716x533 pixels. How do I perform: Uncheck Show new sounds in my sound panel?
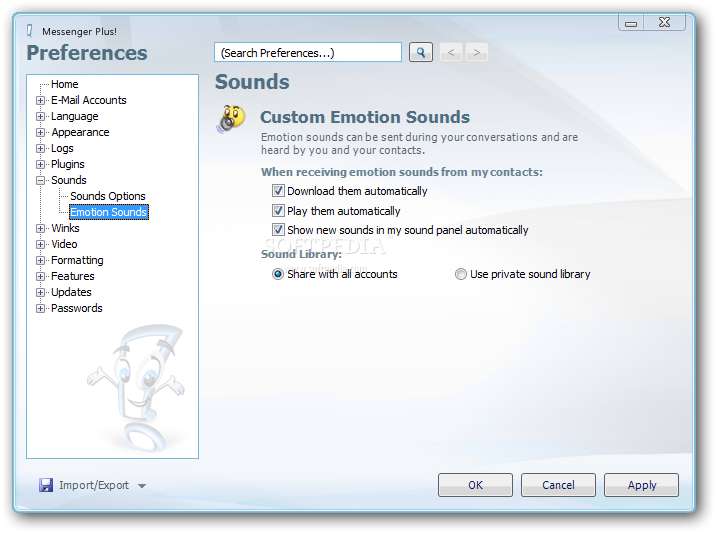[278, 230]
